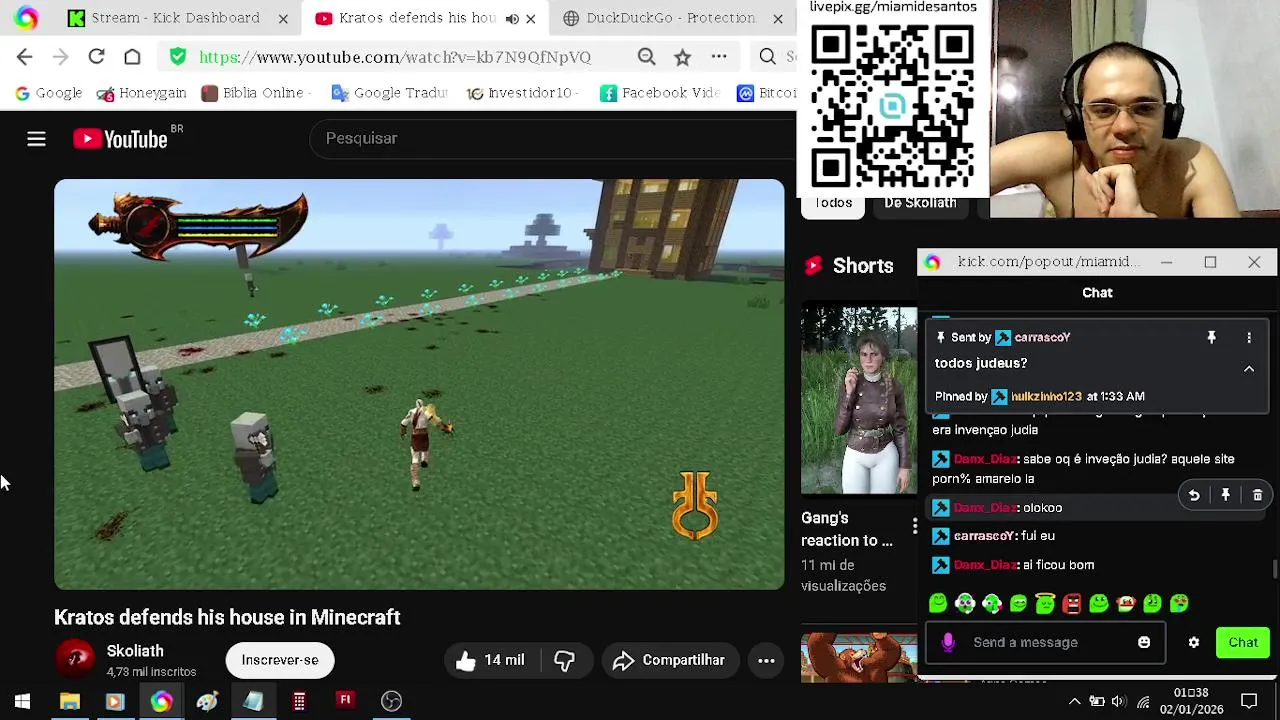Screen dimensions: 1280x720
Task: Close the DuckDuckGo tab
Action: (778, 18)
